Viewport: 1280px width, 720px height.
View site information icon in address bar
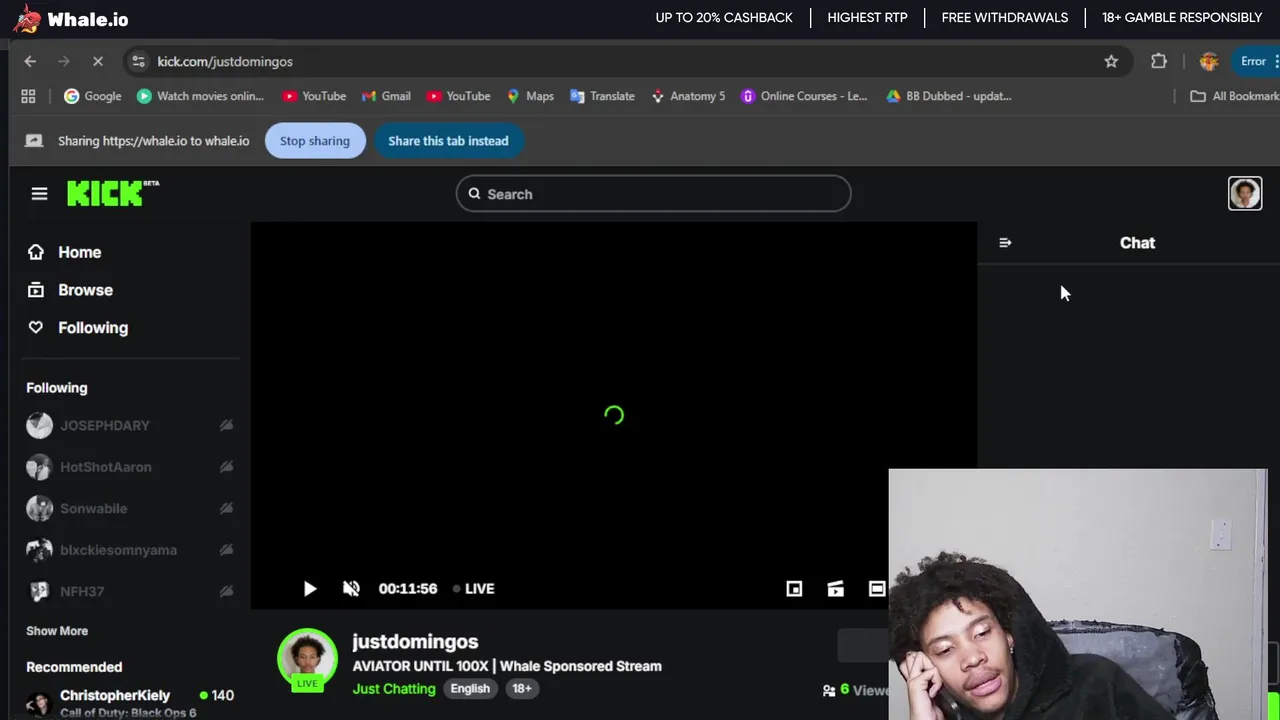(138, 61)
